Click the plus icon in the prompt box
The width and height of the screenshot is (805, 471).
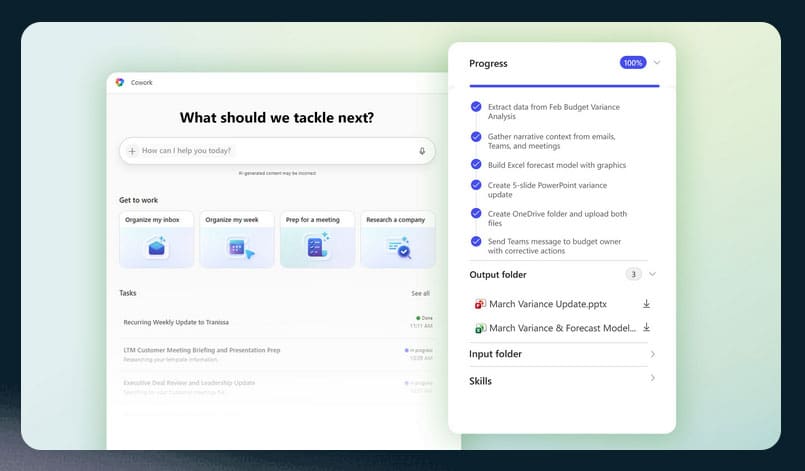(132, 151)
